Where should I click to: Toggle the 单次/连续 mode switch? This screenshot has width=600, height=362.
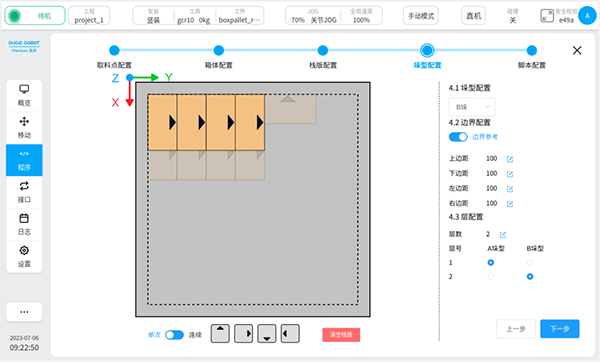click(x=174, y=335)
